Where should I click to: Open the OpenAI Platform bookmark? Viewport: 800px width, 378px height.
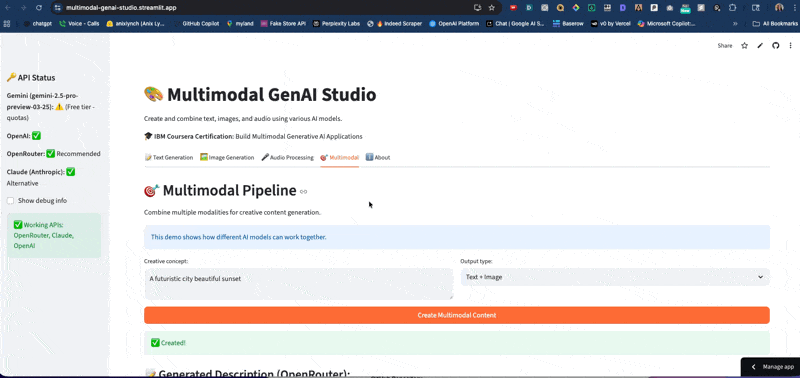click(454, 23)
